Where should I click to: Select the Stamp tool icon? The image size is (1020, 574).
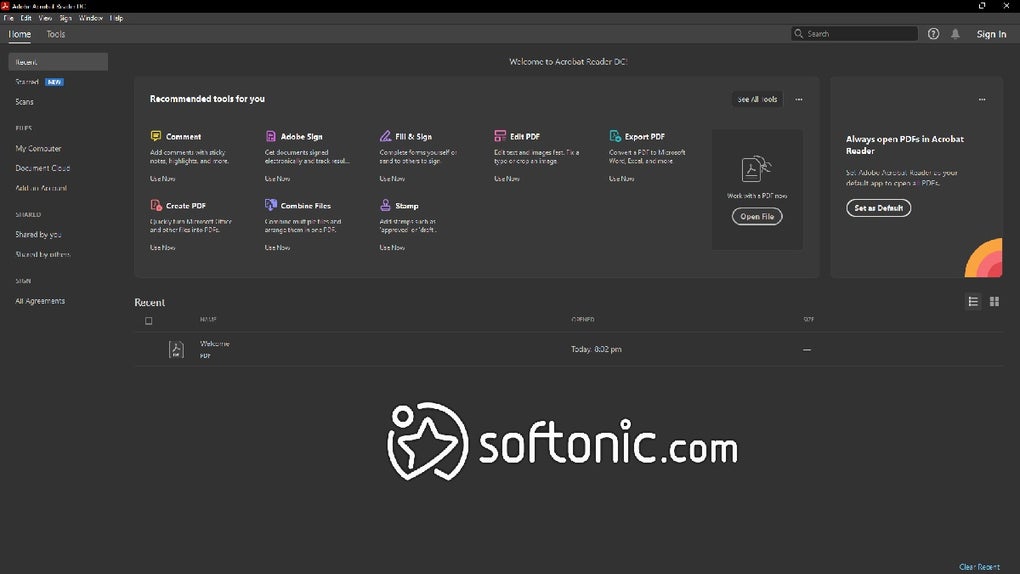pos(385,205)
